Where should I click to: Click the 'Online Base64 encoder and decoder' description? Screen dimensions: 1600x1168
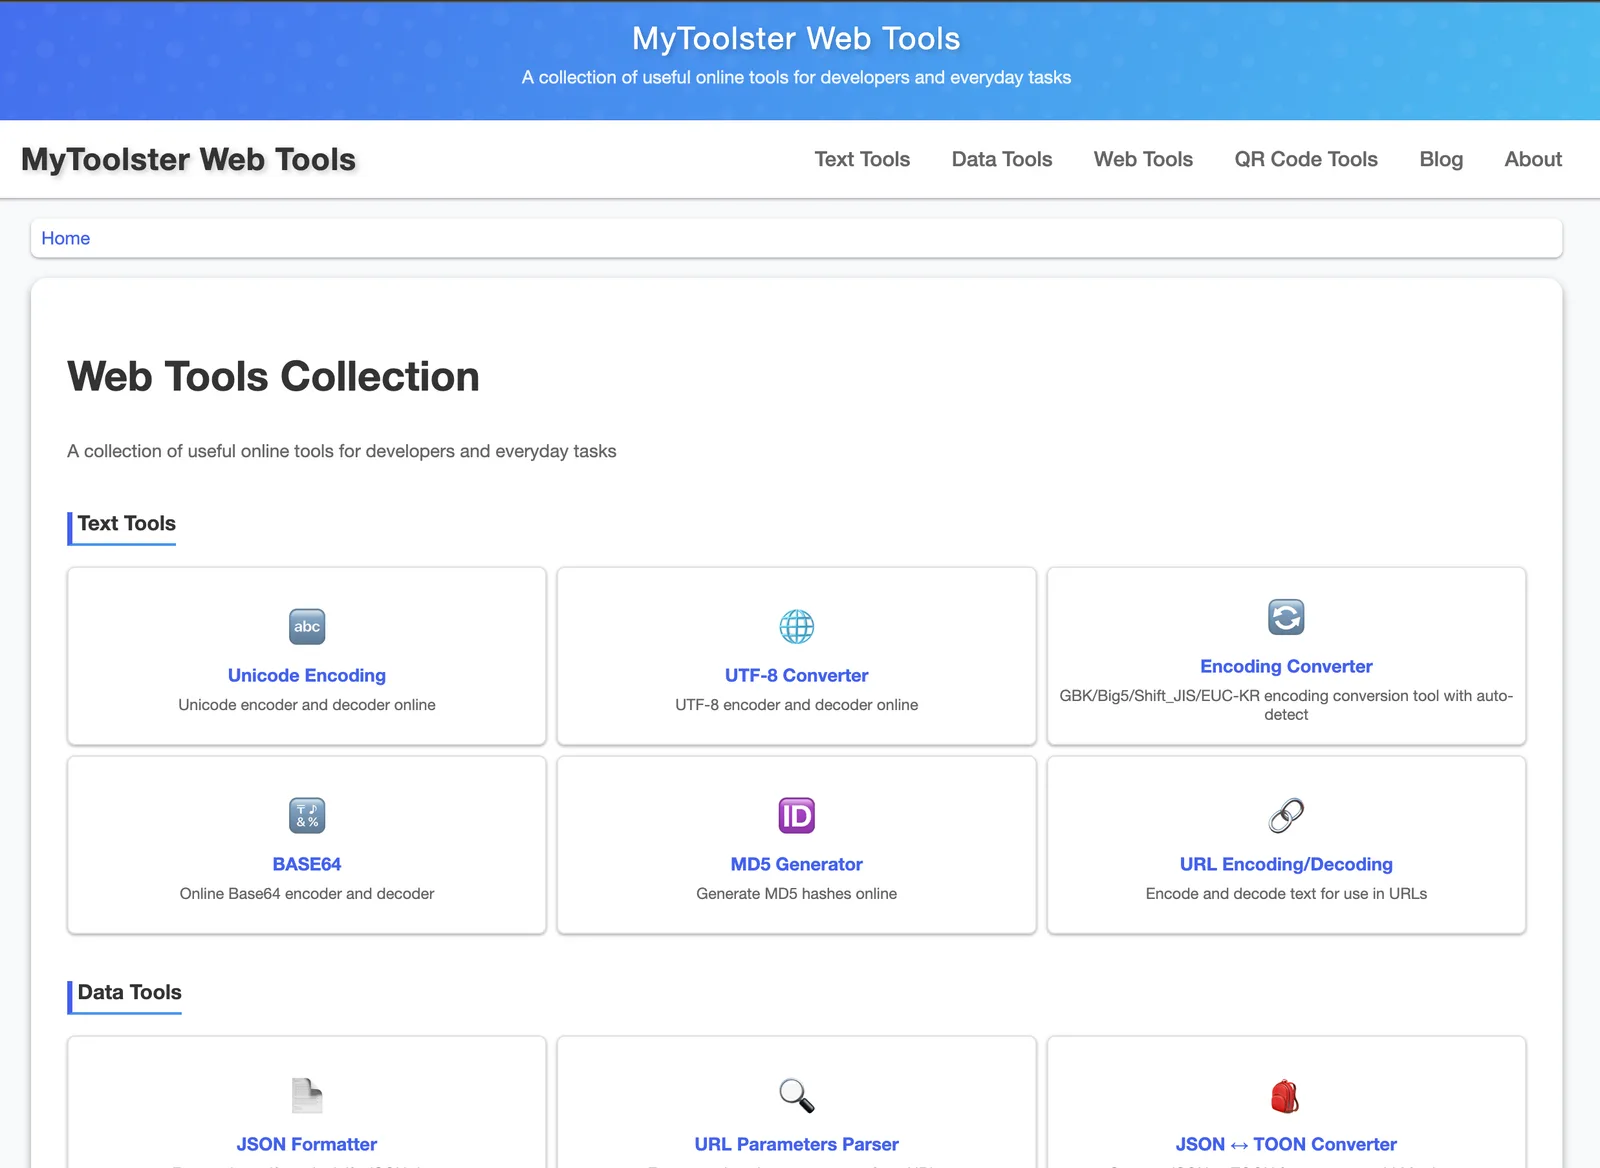(x=307, y=894)
